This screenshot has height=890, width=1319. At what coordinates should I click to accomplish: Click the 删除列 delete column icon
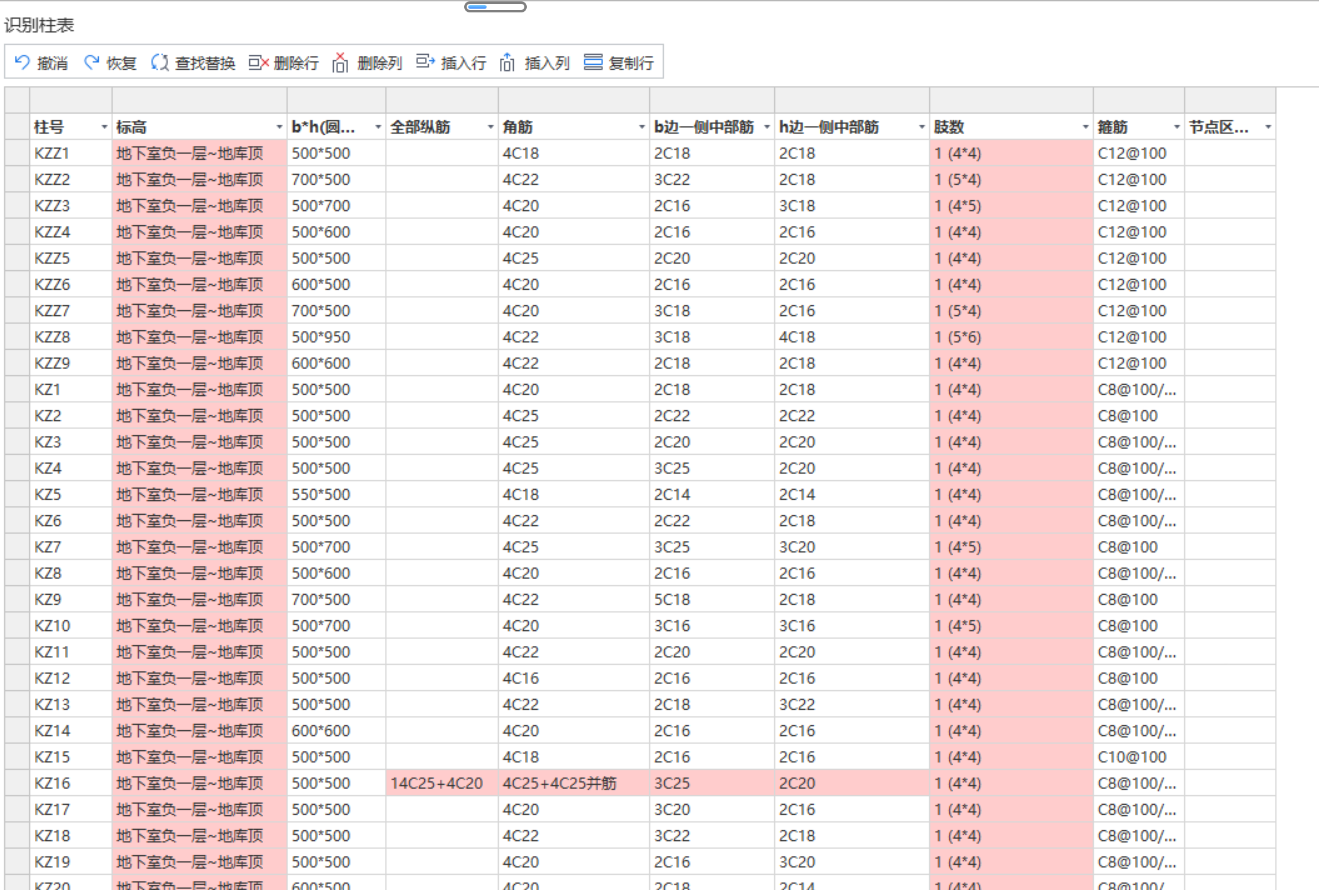(x=341, y=63)
